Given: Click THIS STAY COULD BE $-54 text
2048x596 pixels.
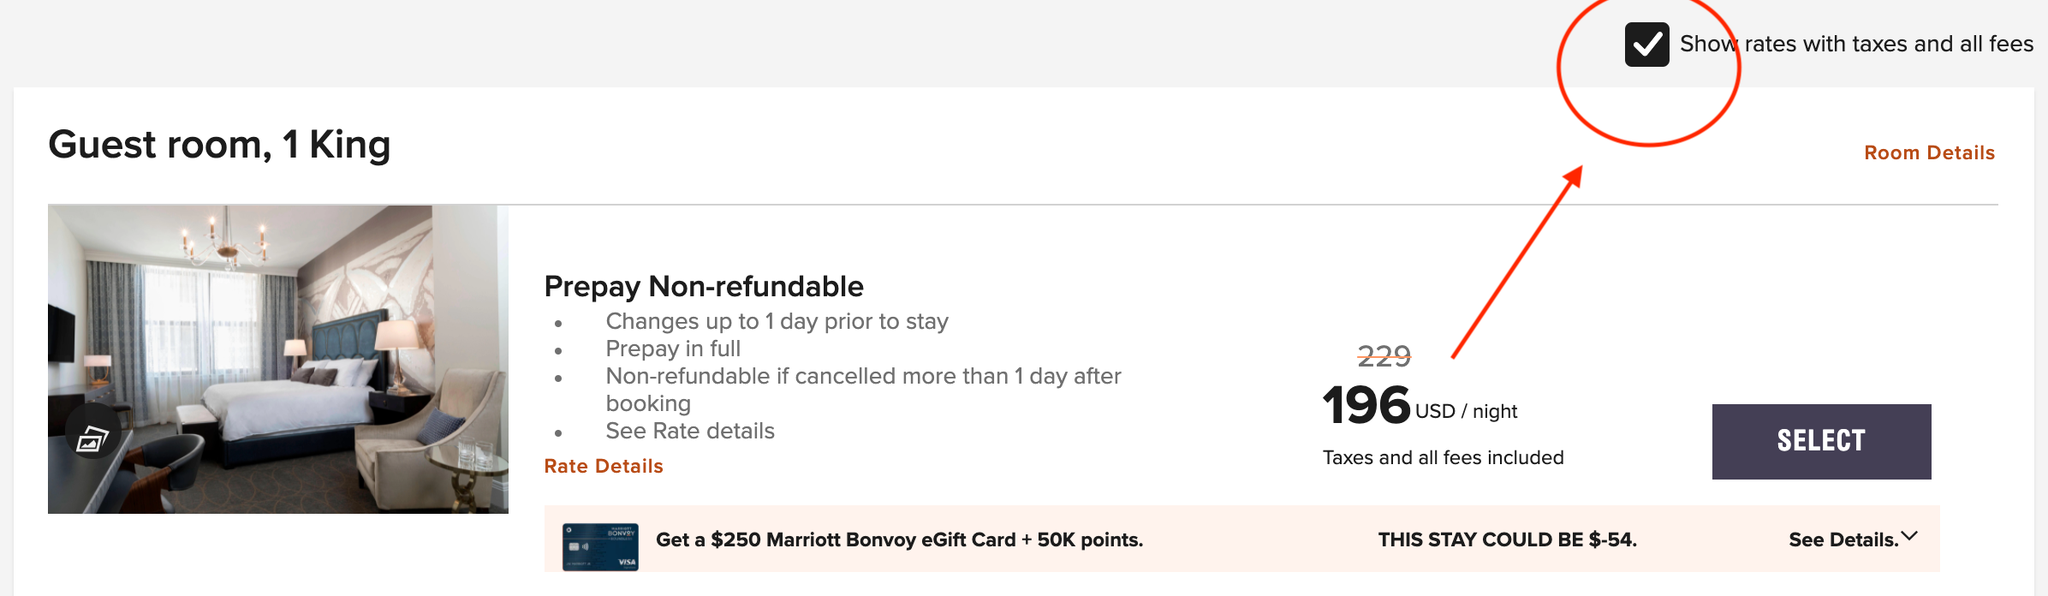Looking at the screenshot, I should coord(1506,538).
